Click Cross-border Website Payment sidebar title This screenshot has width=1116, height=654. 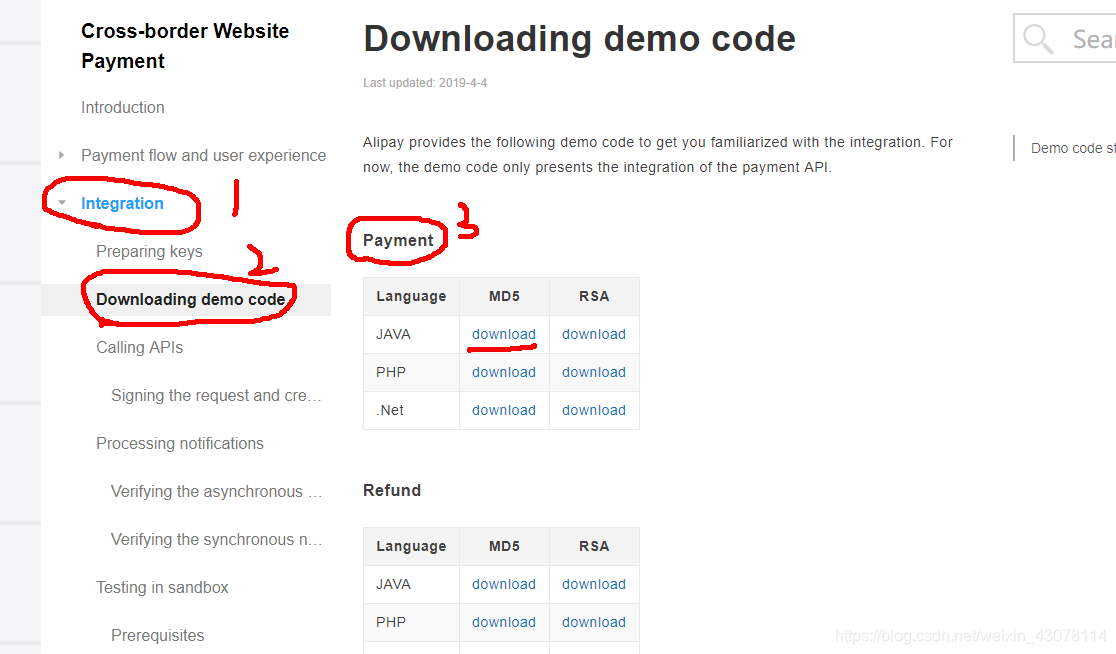click(185, 46)
